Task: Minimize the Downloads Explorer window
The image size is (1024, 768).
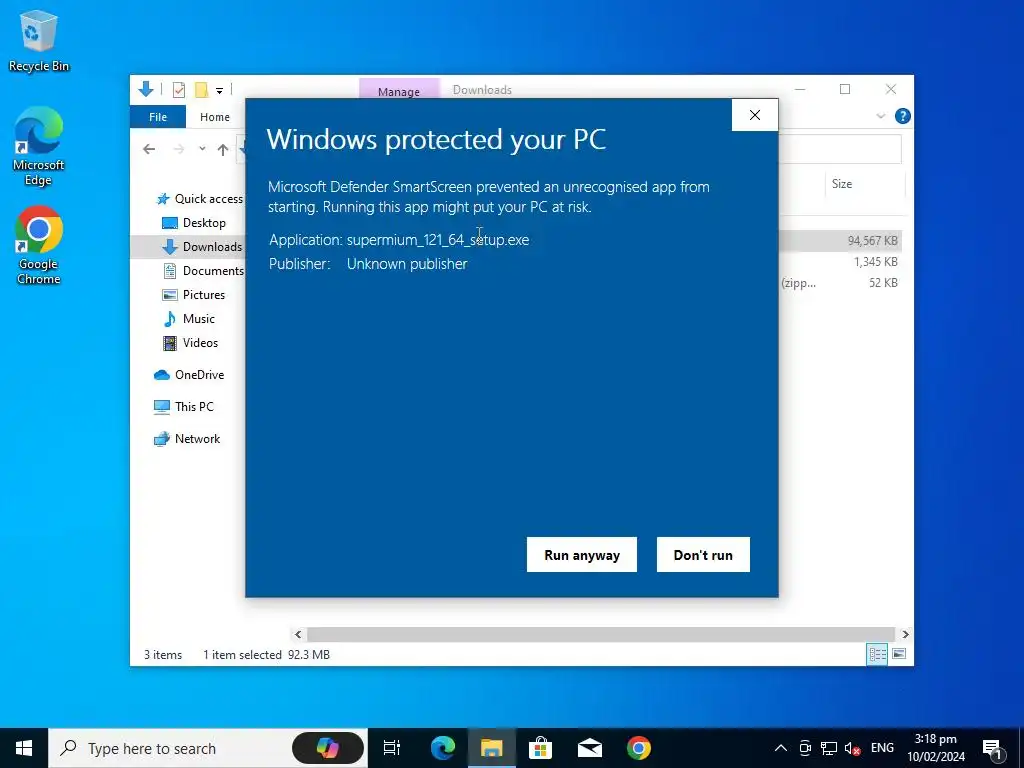Action: (800, 89)
